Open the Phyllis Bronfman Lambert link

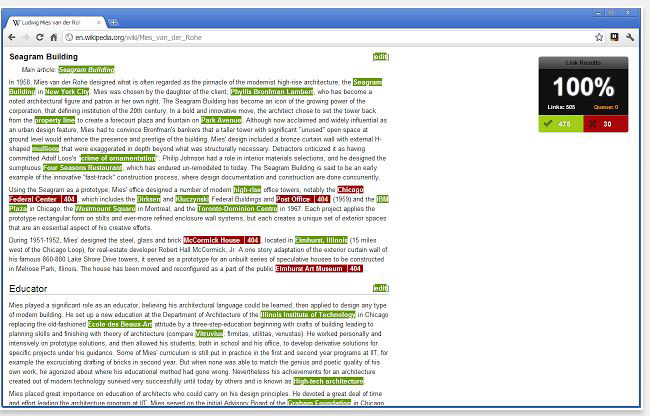[271, 91]
